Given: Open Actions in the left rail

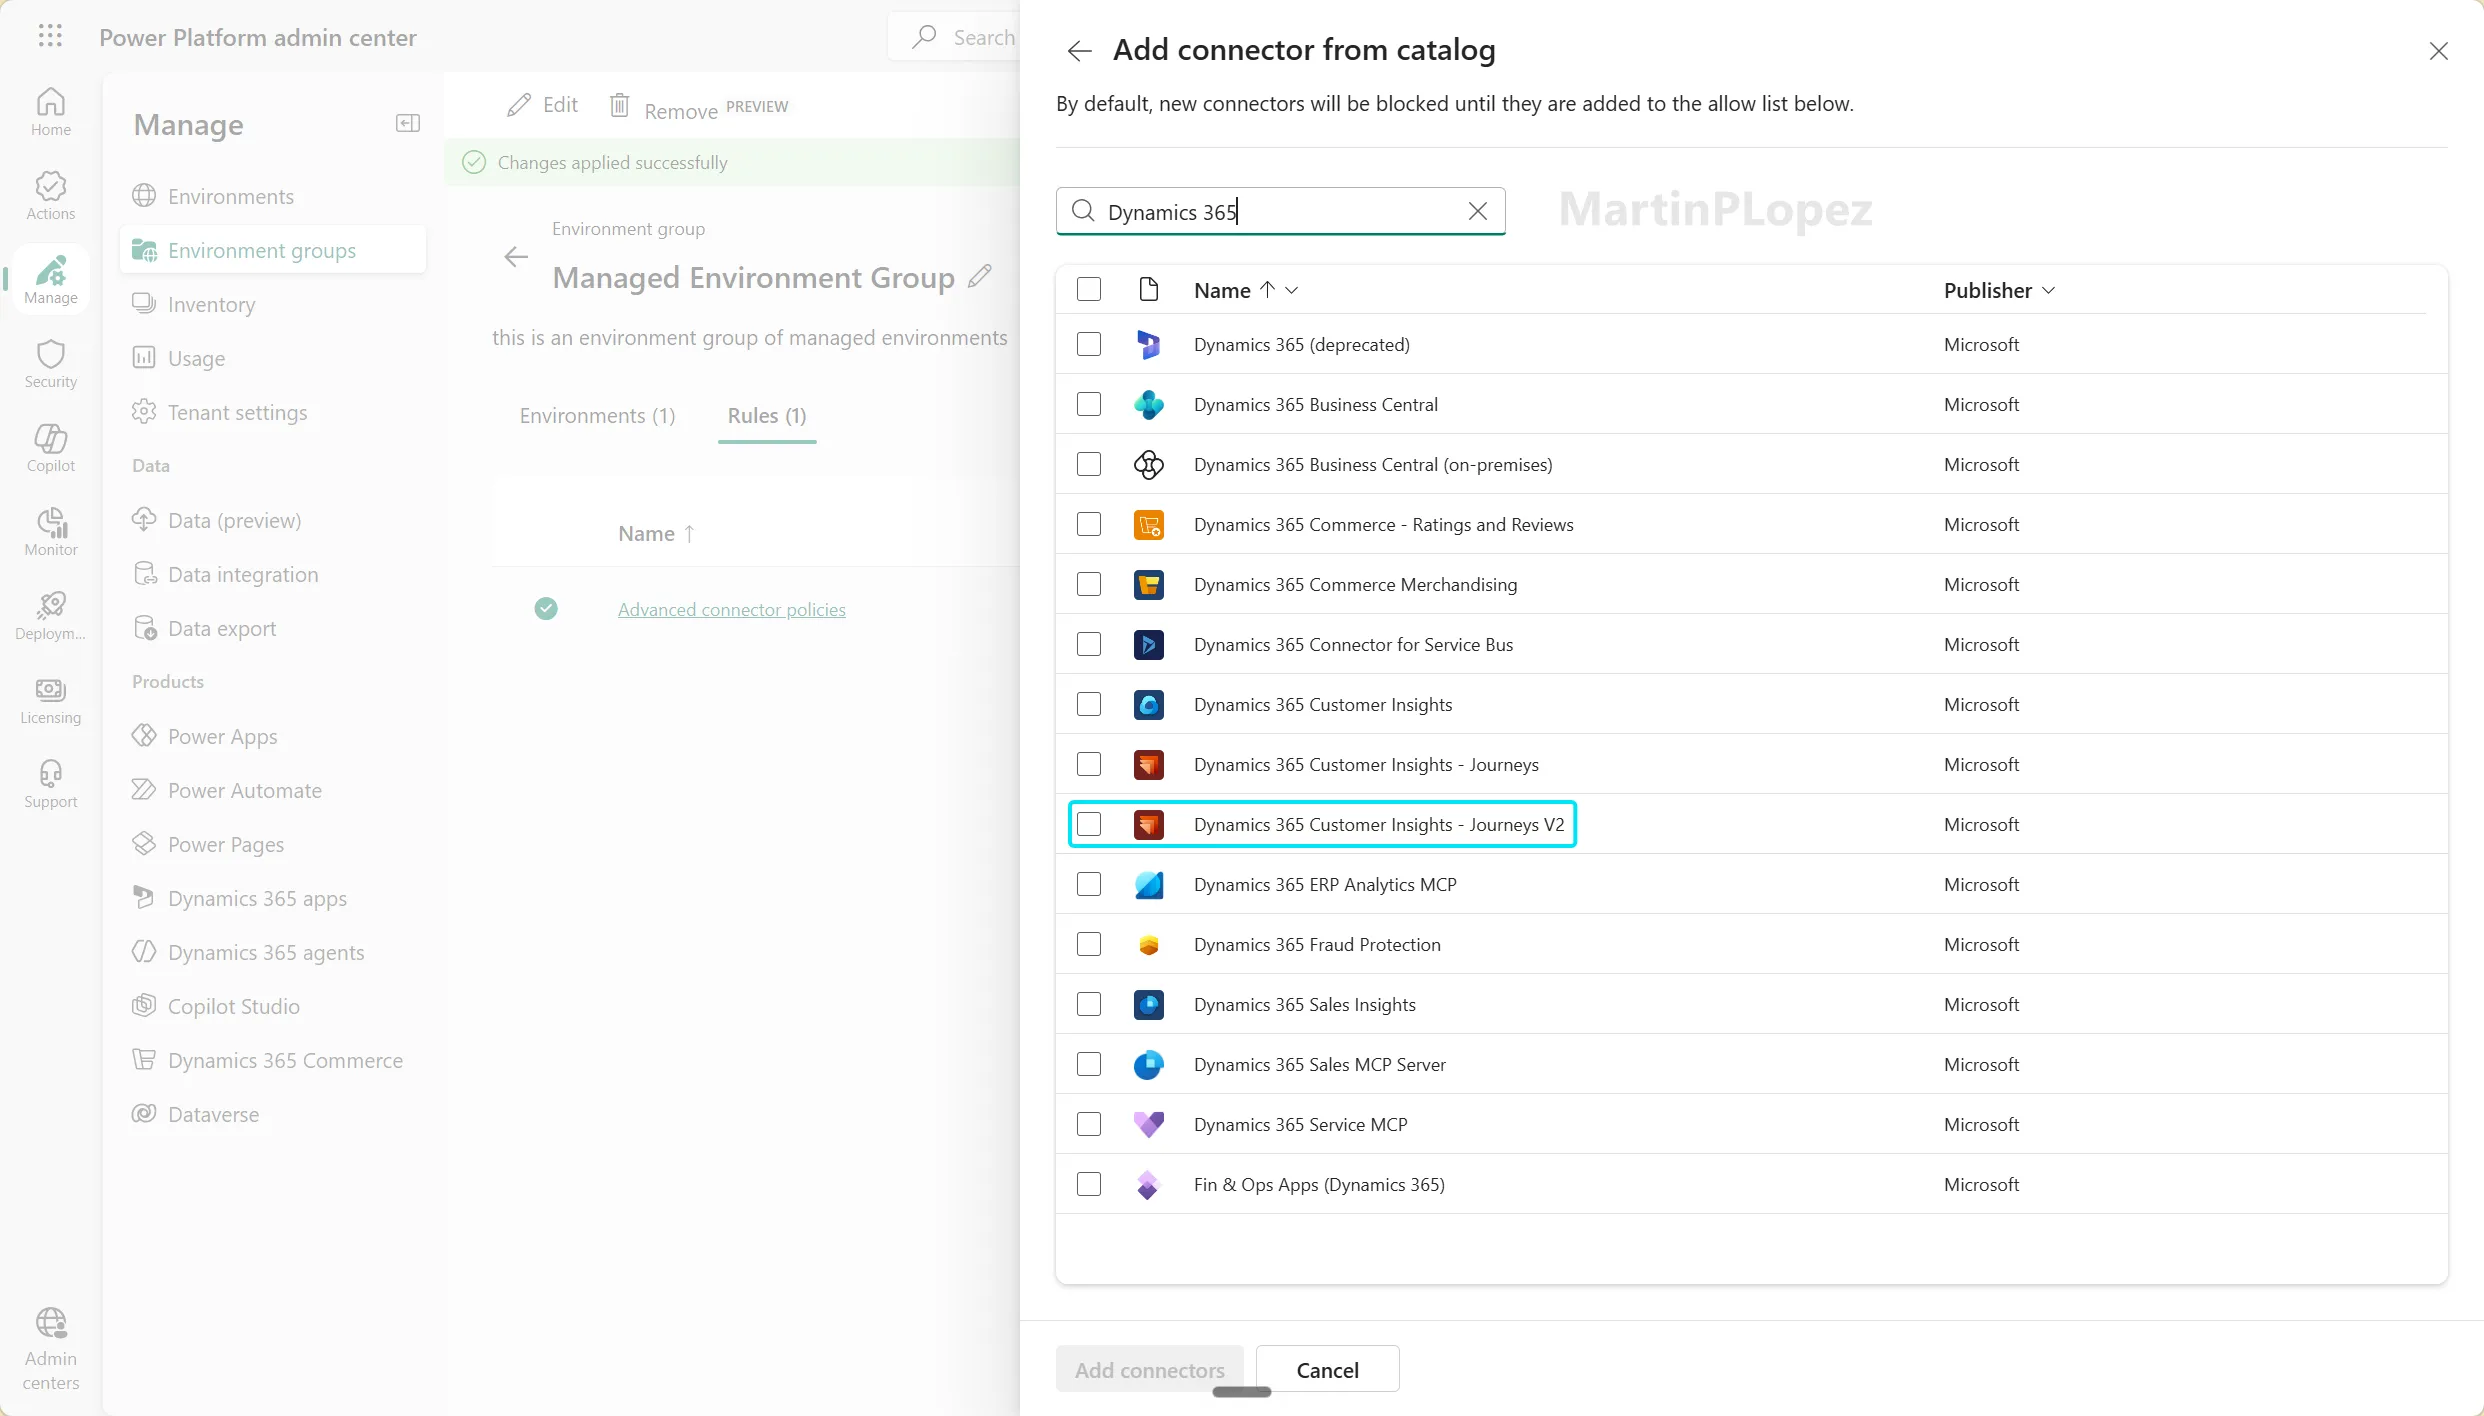Looking at the screenshot, I should click(x=50, y=196).
